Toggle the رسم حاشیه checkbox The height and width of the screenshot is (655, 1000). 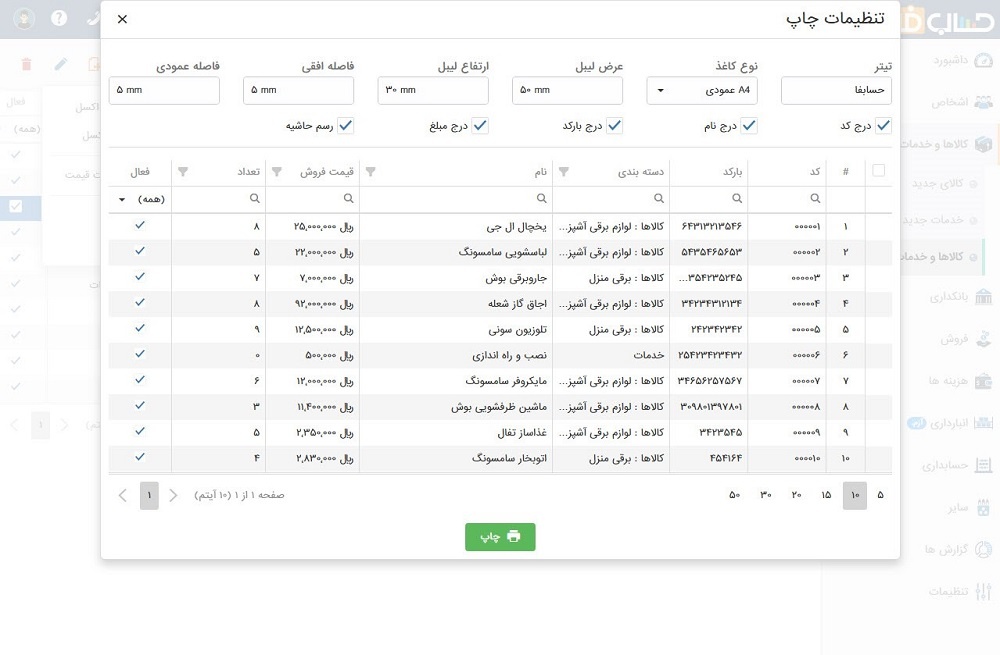tap(346, 126)
